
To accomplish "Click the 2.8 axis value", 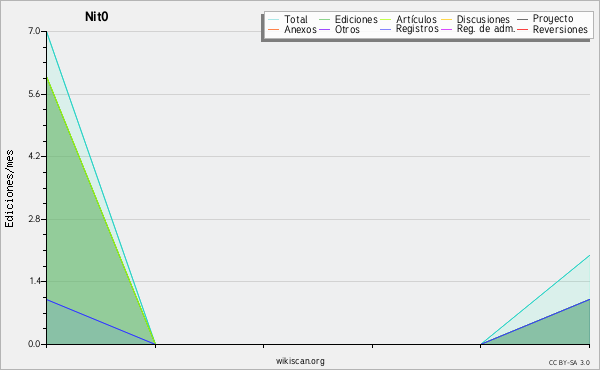I will (34, 219).
